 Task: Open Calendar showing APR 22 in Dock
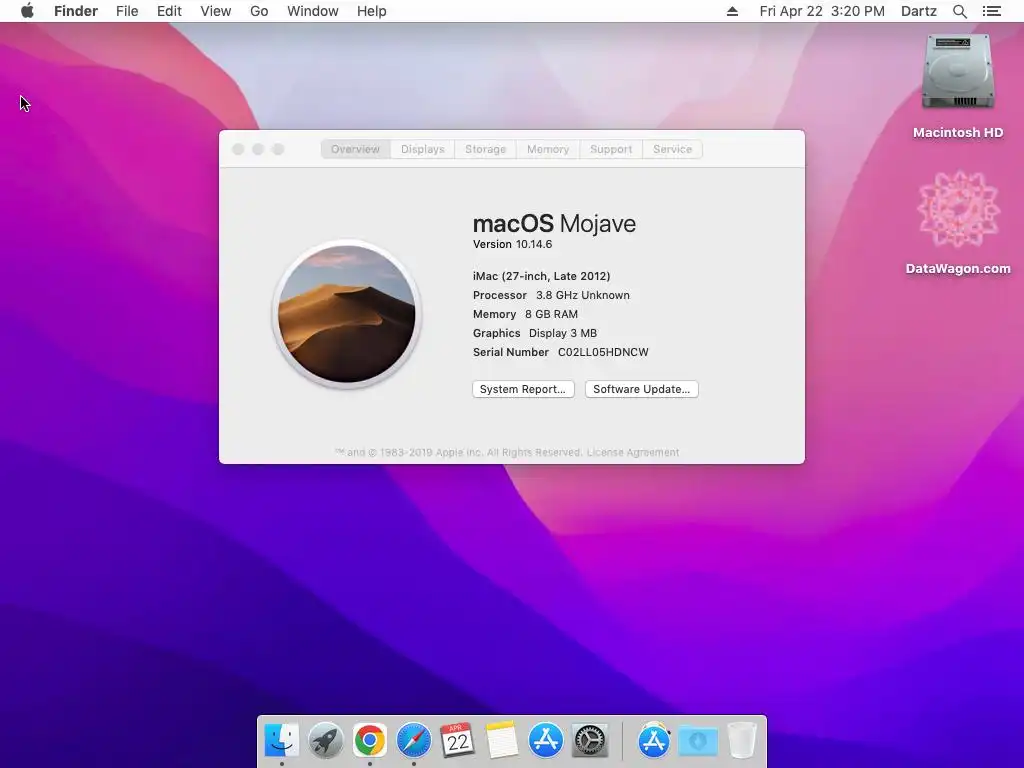pyautogui.click(x=457, y=741)
